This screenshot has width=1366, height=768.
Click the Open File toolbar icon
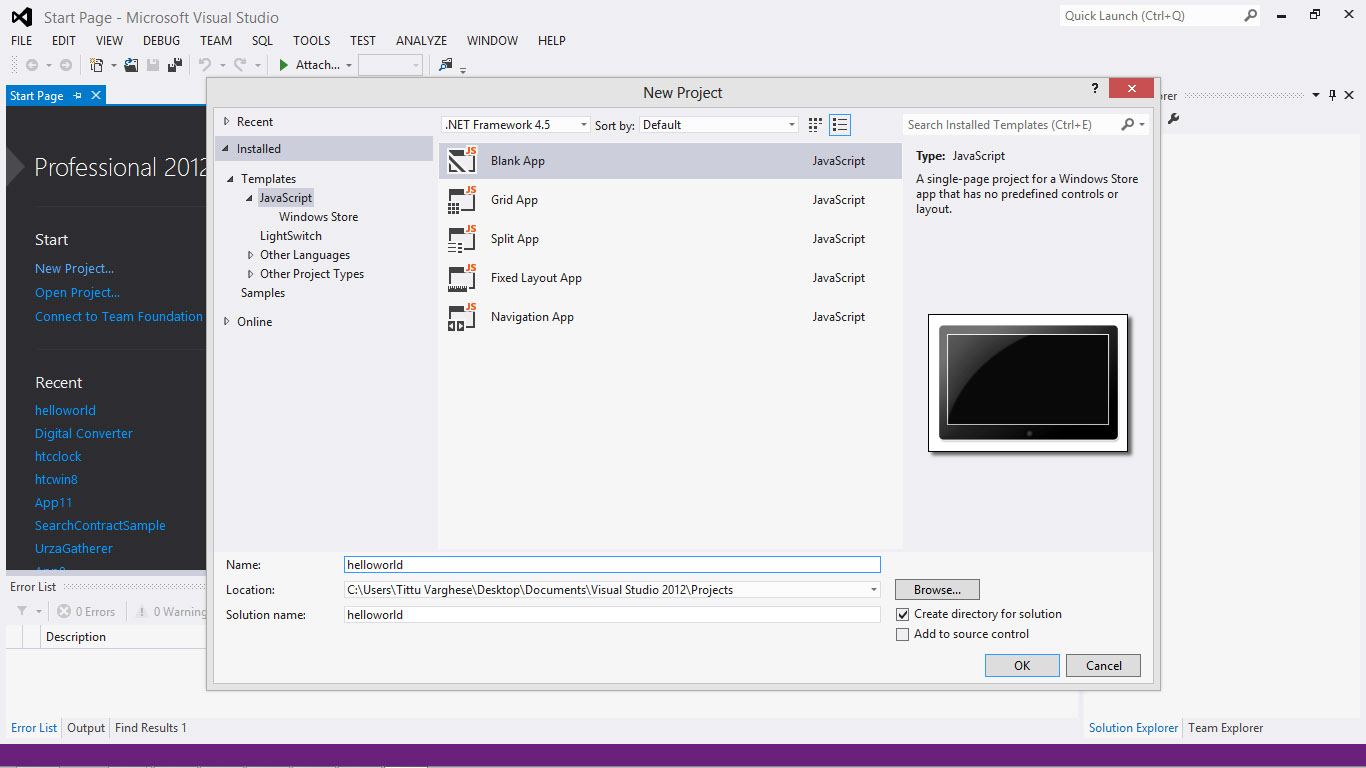tap(131, 64)
